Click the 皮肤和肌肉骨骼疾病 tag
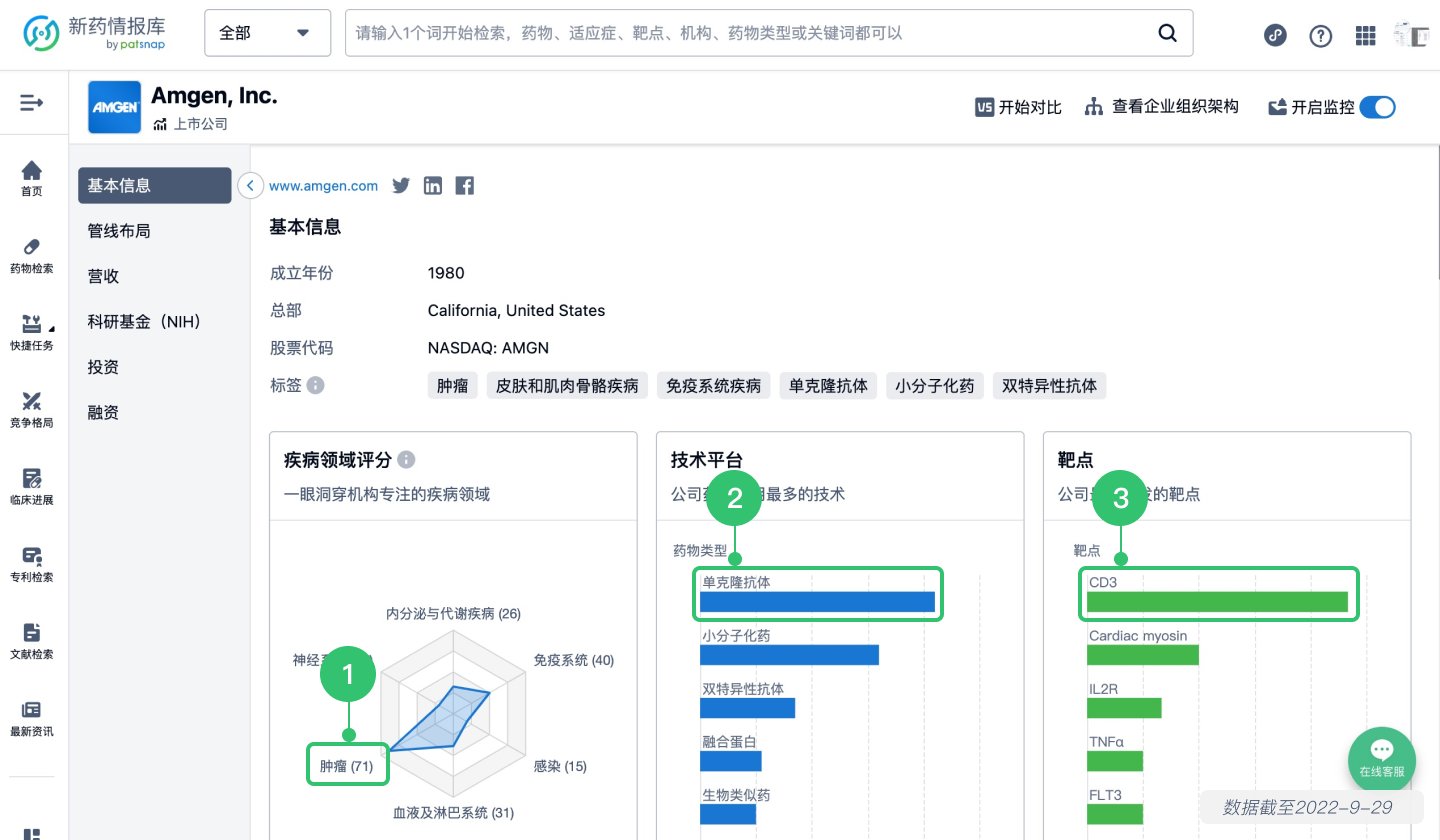Screen dimensions: 1440x840 point(568,386)
